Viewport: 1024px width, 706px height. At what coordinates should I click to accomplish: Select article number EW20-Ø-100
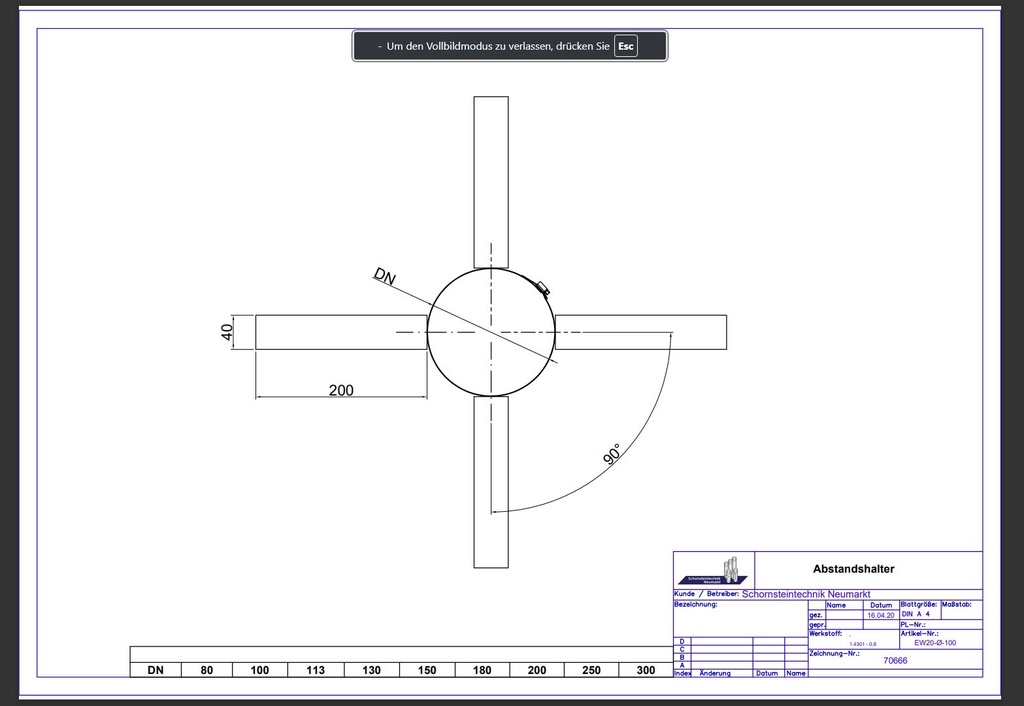coord(935,643)
